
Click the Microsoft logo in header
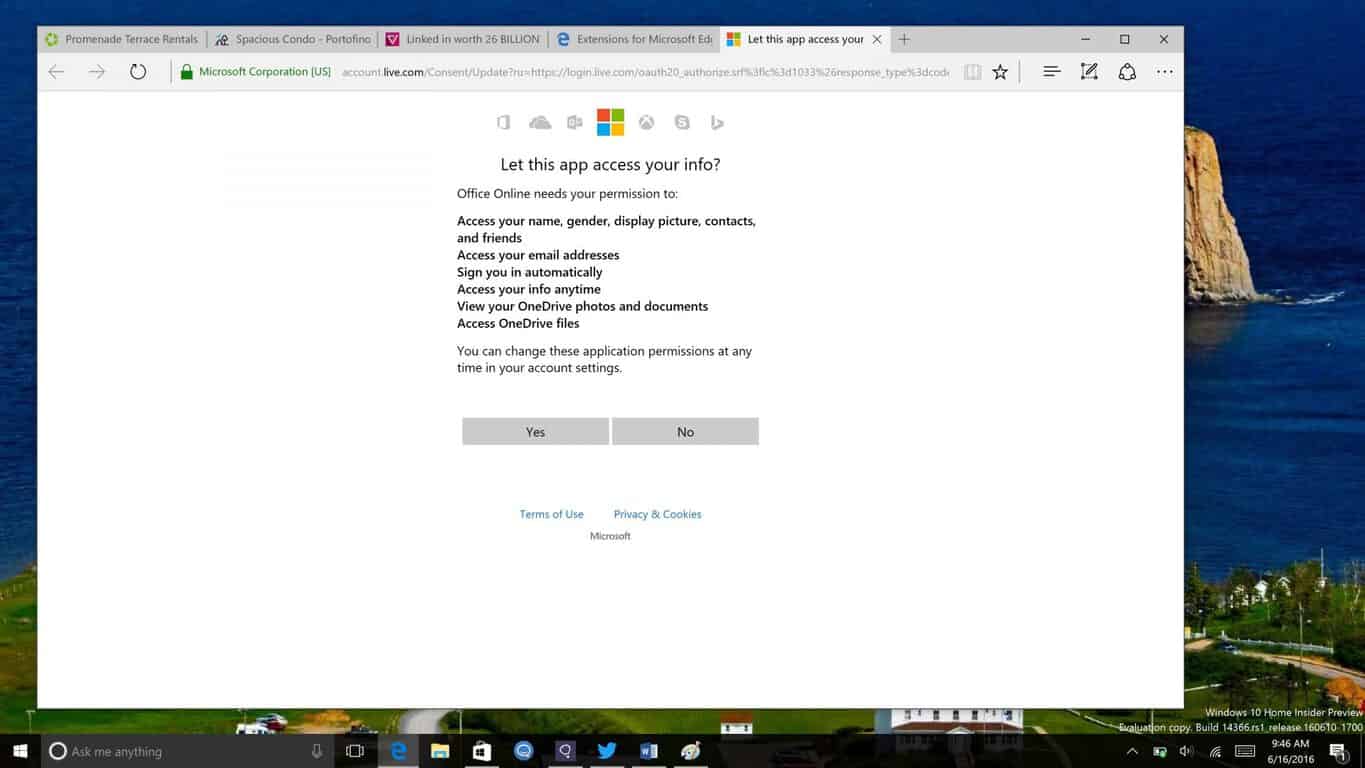pyautogui.click(x=610, y=122)
